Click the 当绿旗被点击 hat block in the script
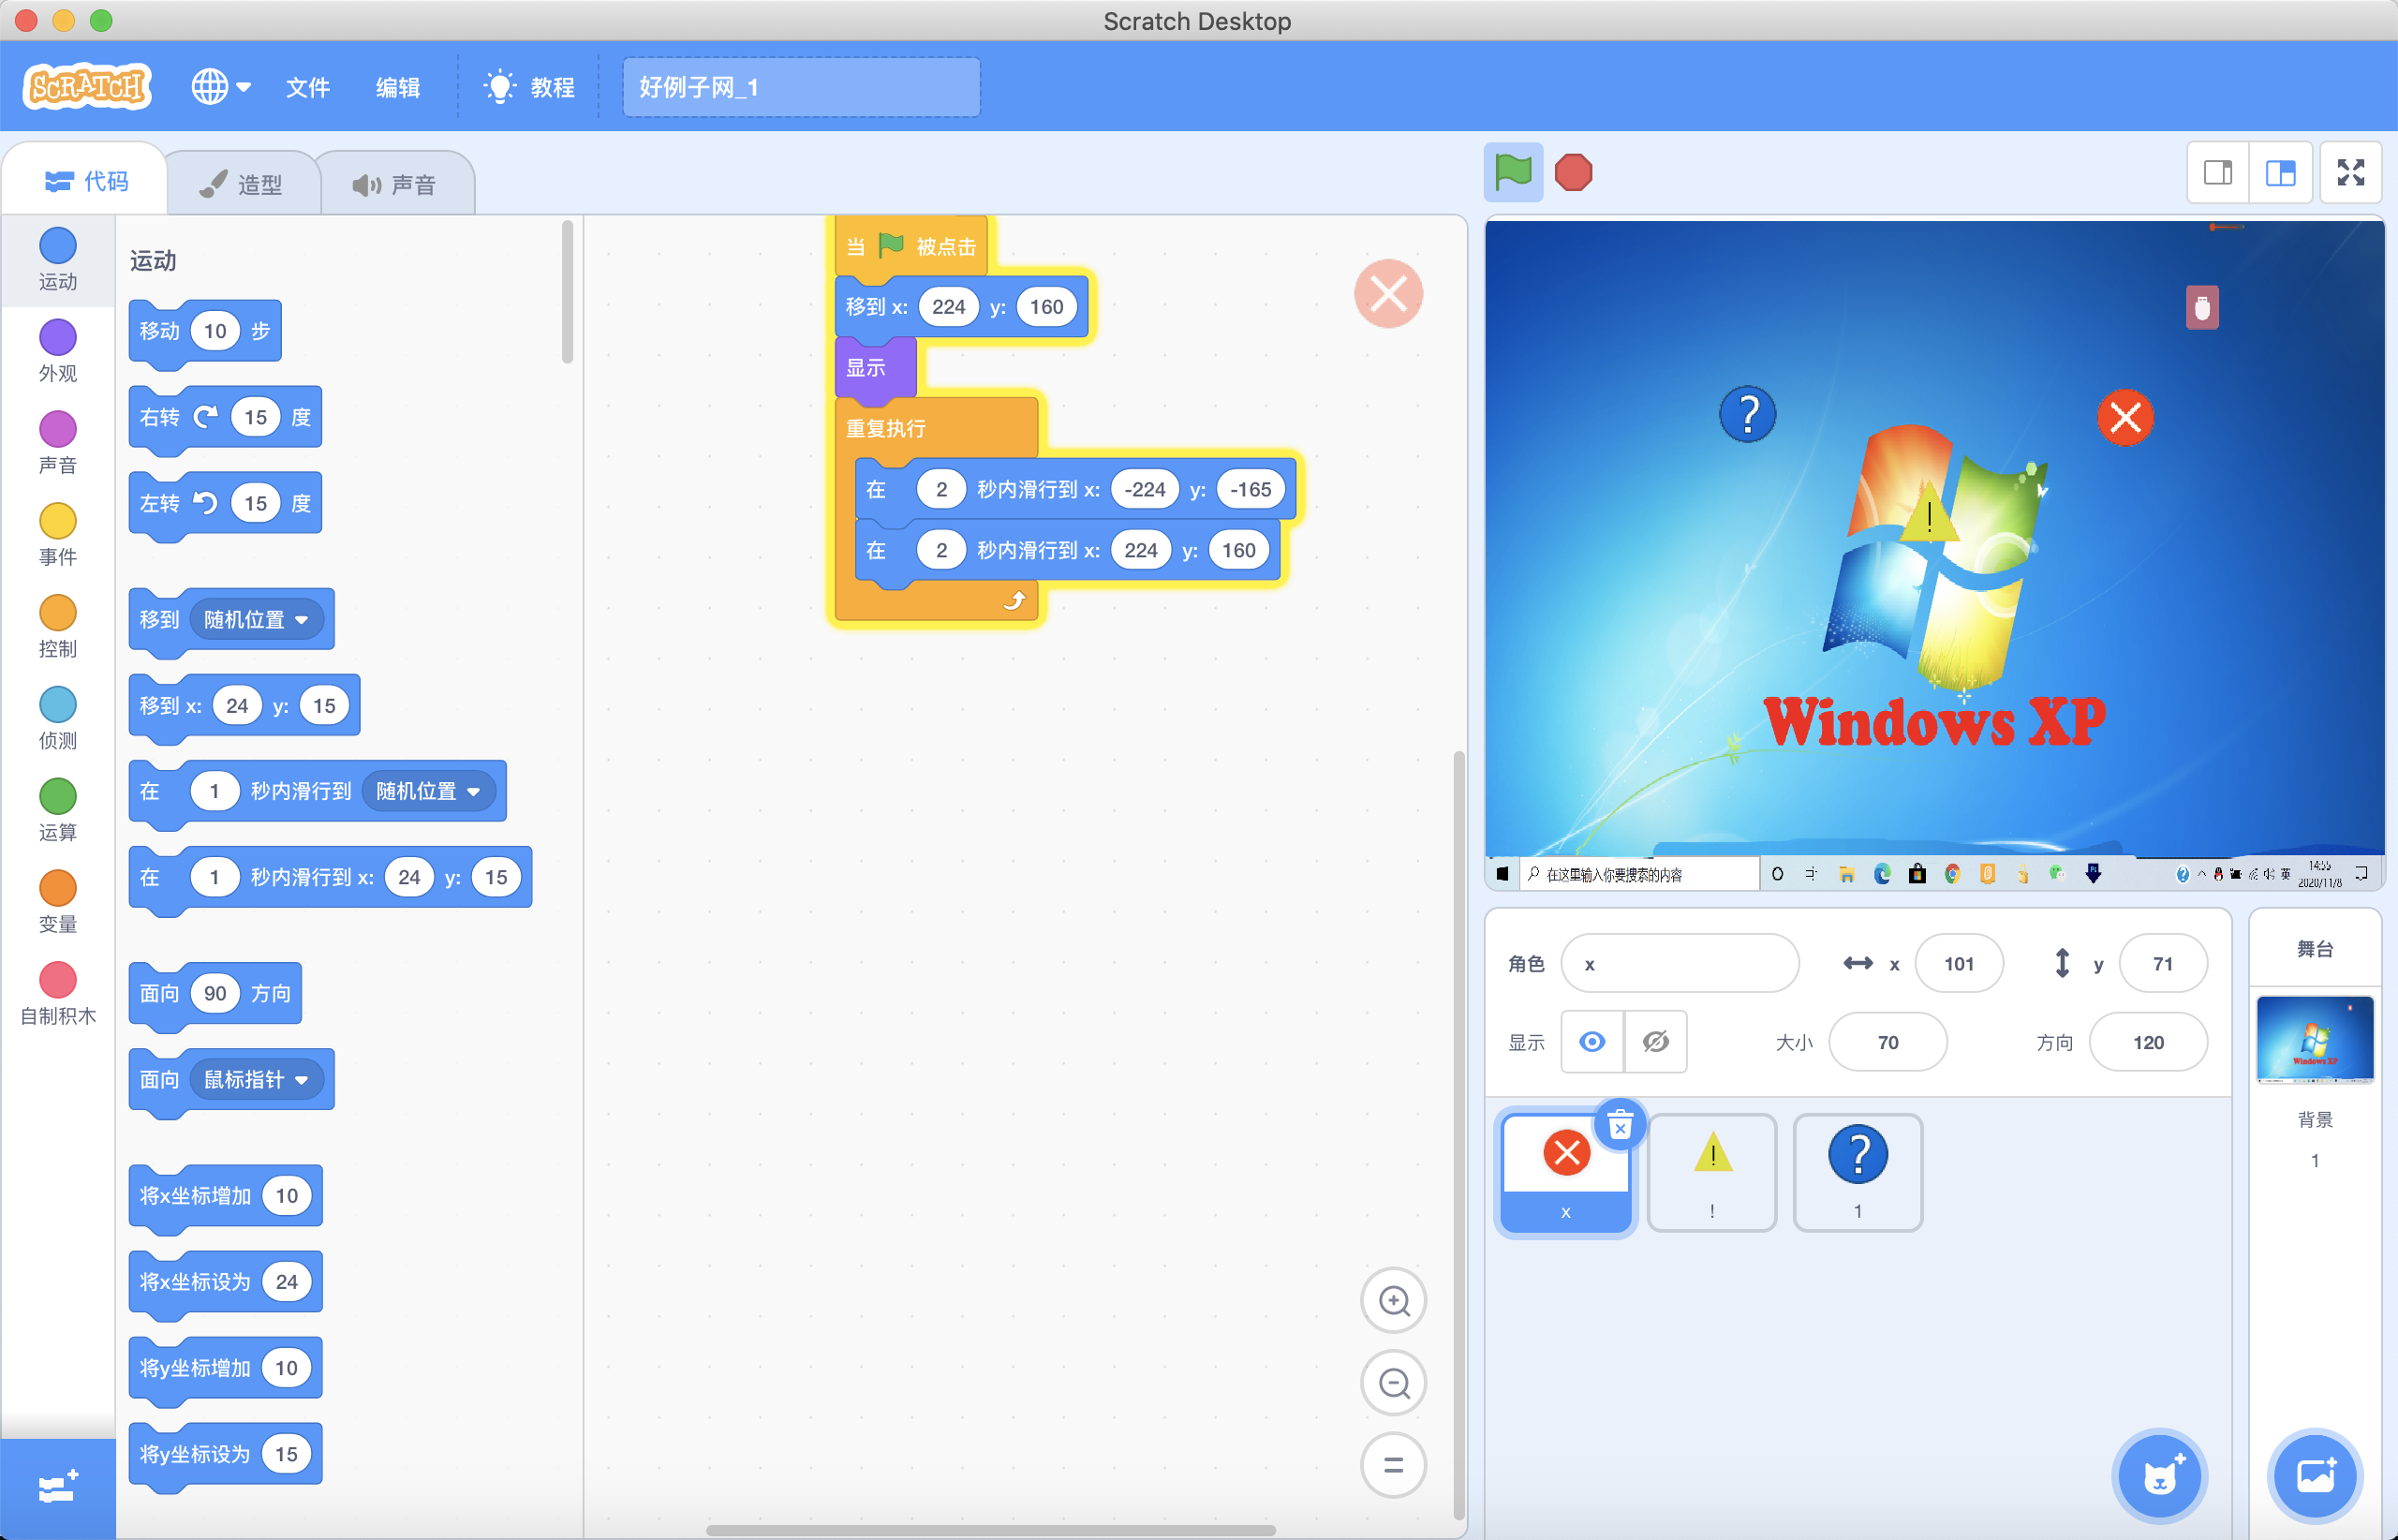The width and height of the screenshot is (2398, 1540). 911,246
